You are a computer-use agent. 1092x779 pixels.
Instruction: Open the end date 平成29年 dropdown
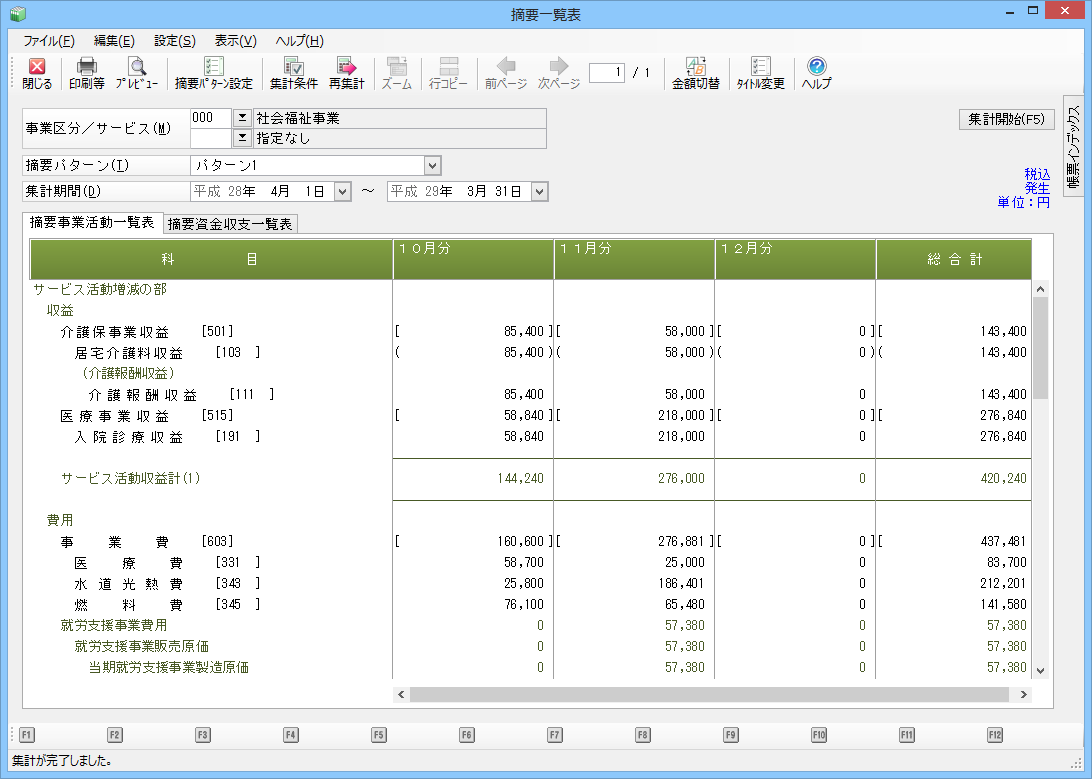coord(540,191)
